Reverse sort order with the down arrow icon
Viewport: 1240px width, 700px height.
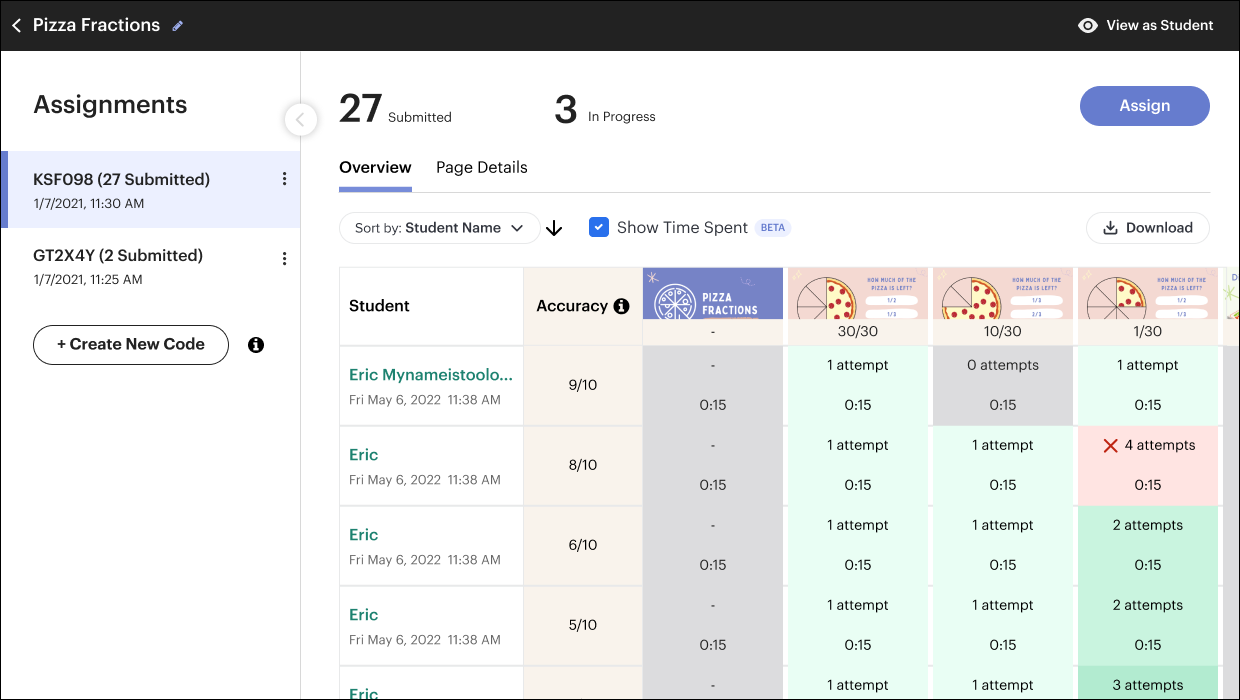pos(555,229)
